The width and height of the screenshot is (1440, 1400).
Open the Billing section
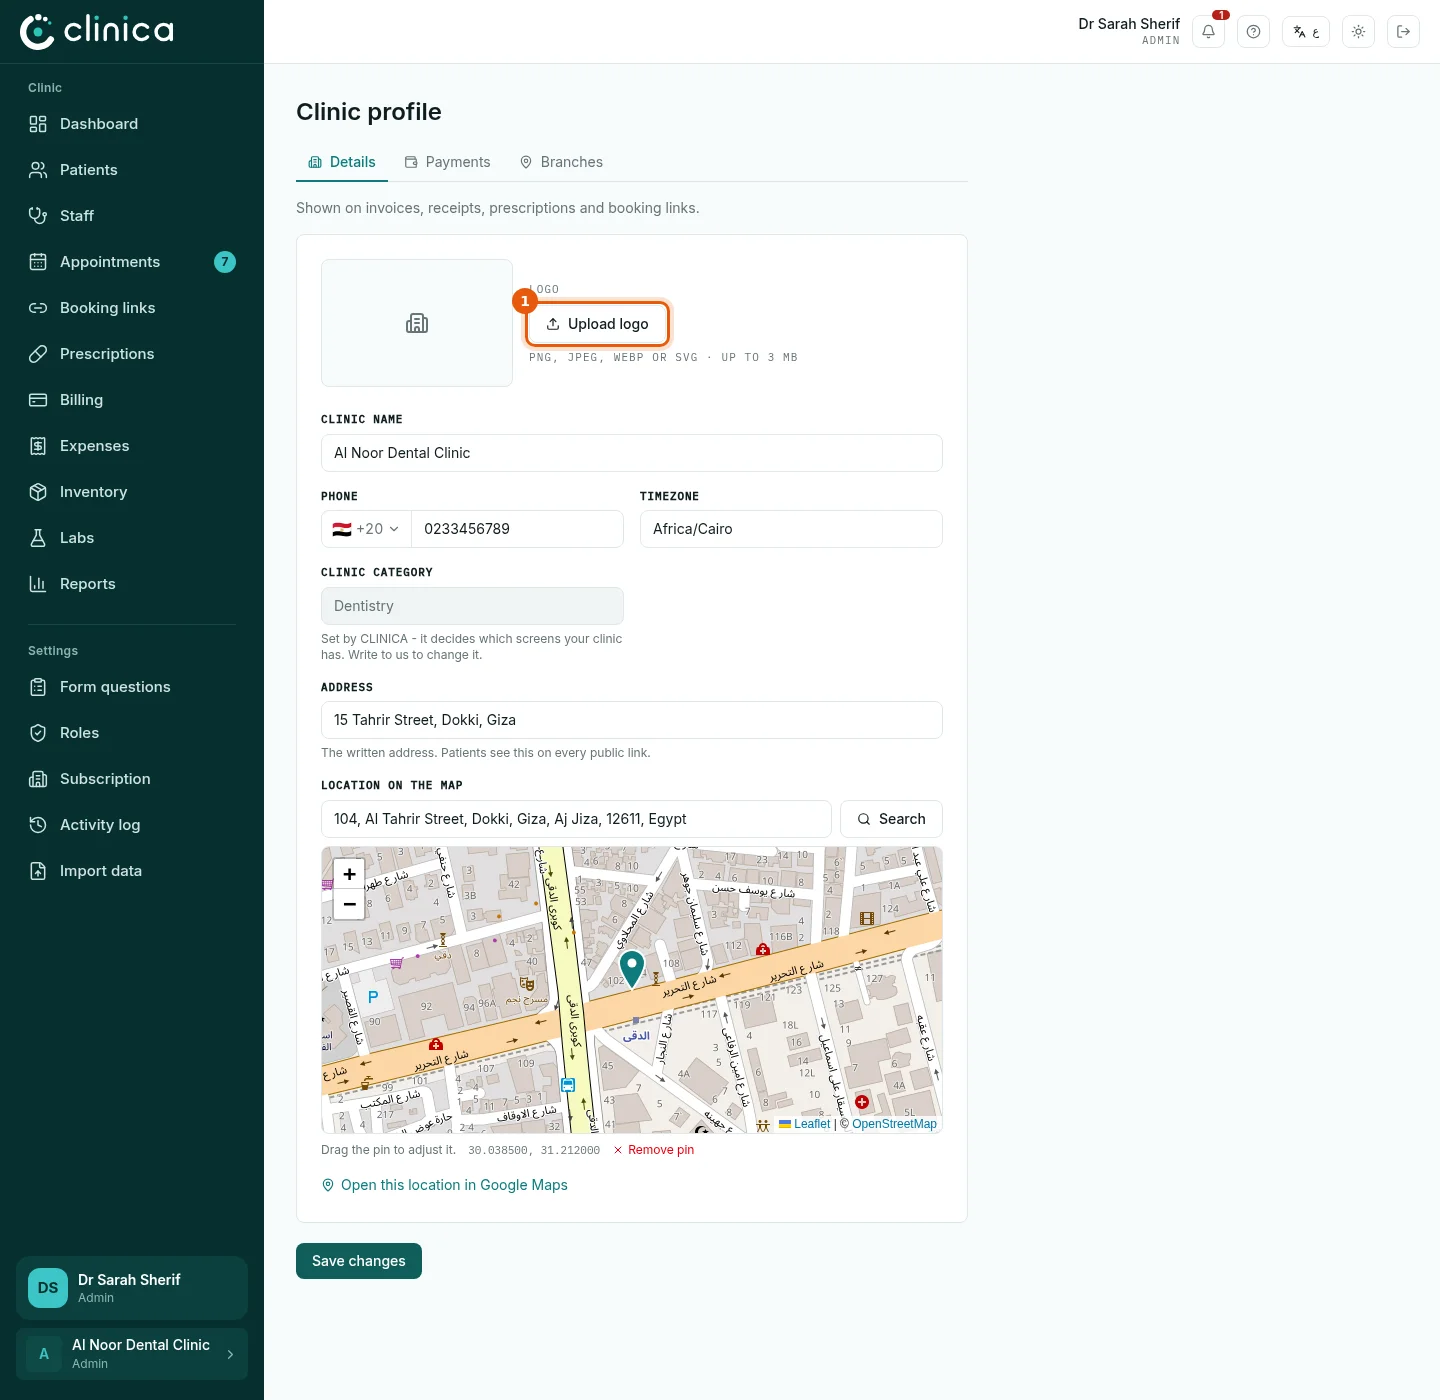pyautogui.click(x=132, y=400)
